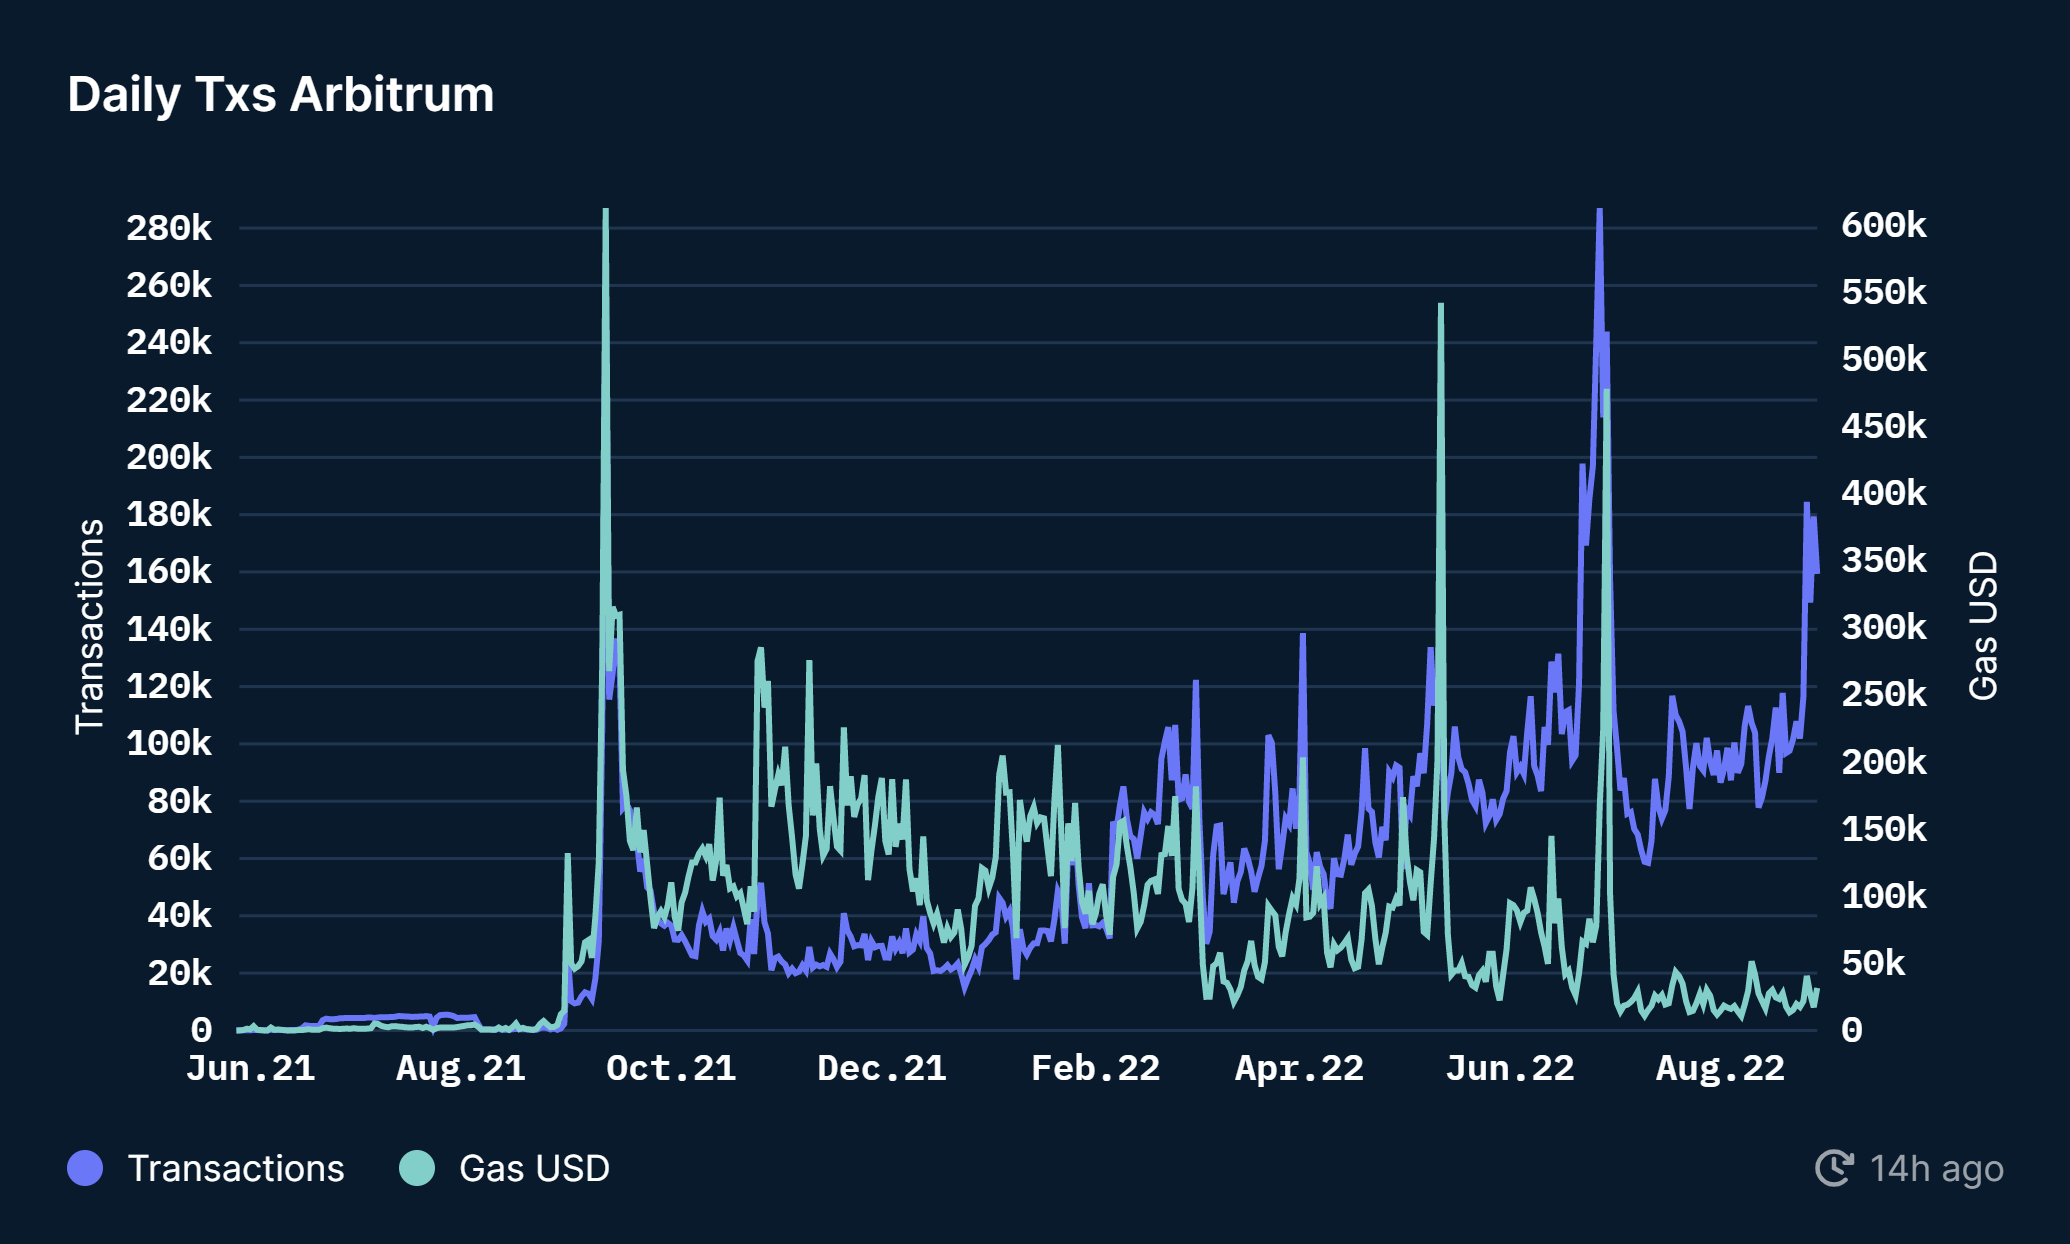This screenshot has height=1244, width=2070.
Task: Click the '300k' right axis value
Action: coord(1884,627)
